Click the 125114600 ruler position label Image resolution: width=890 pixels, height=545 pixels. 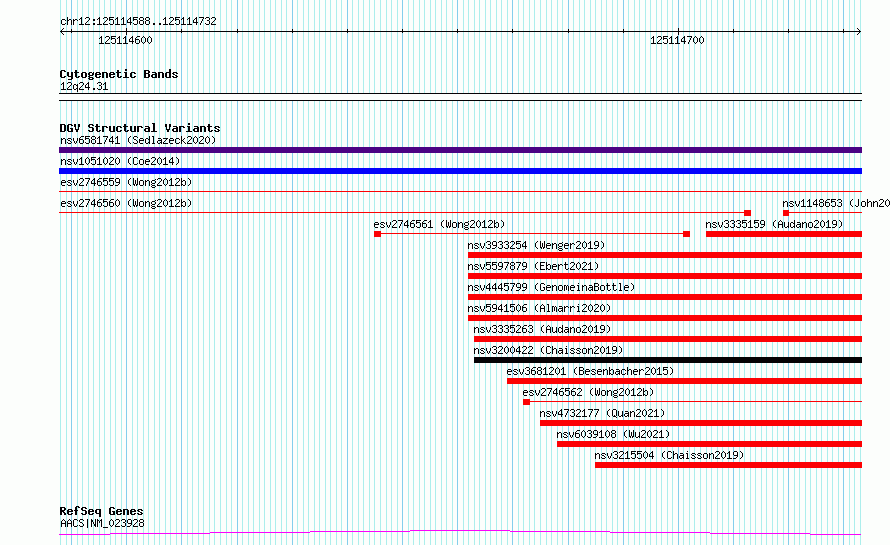tap(125, 40)
